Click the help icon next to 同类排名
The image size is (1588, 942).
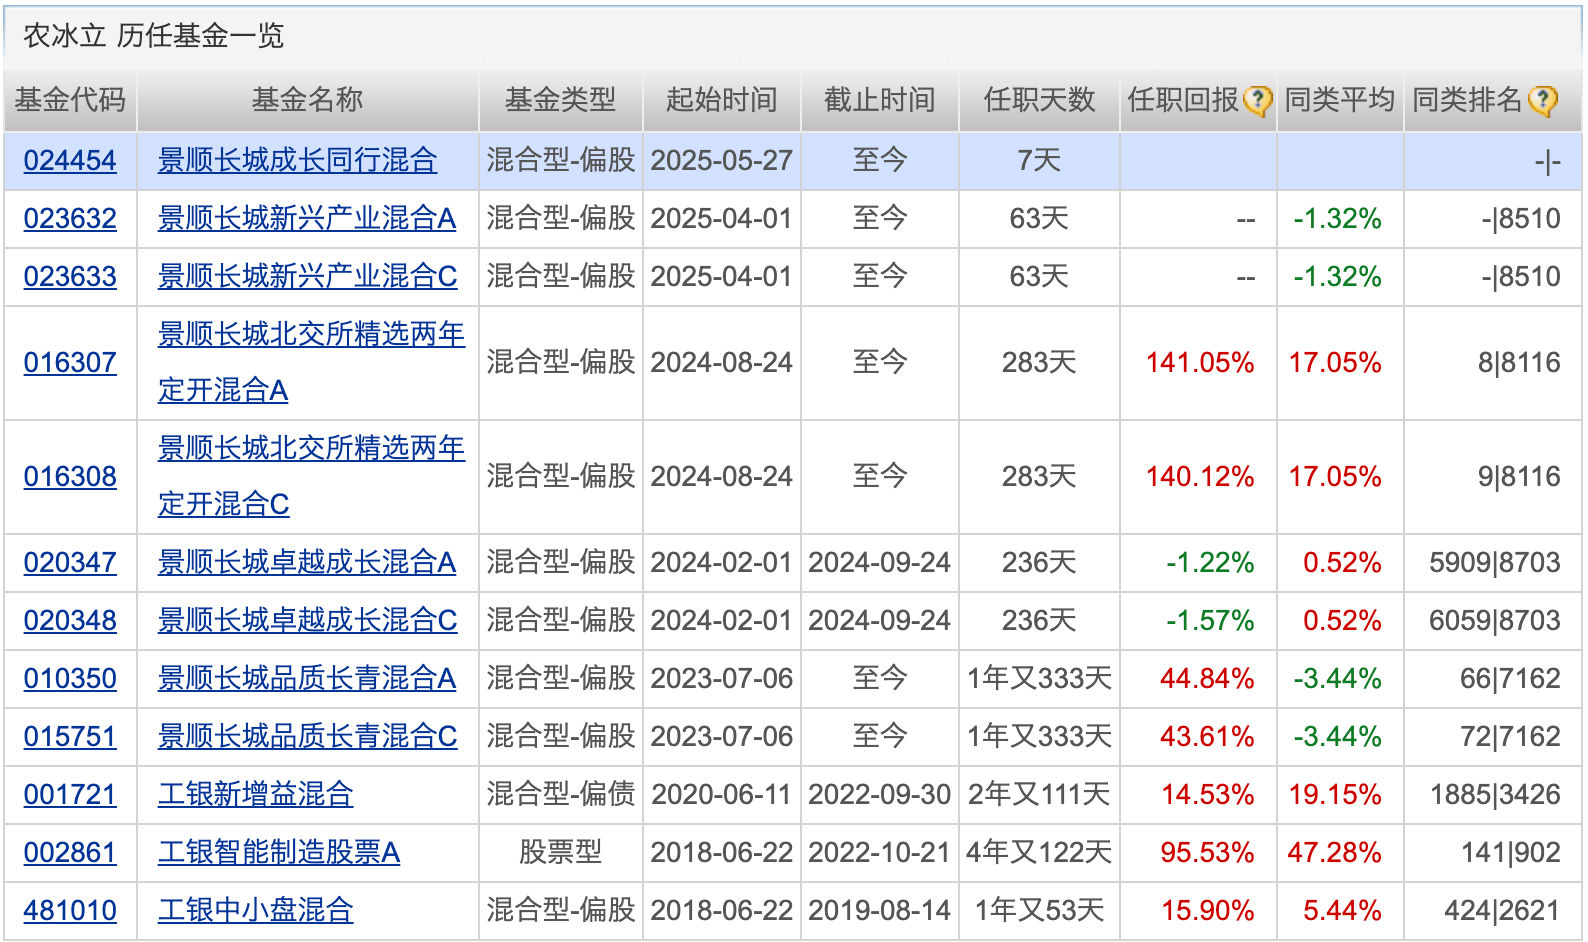pyautogui.click(x=1543, y=101)
